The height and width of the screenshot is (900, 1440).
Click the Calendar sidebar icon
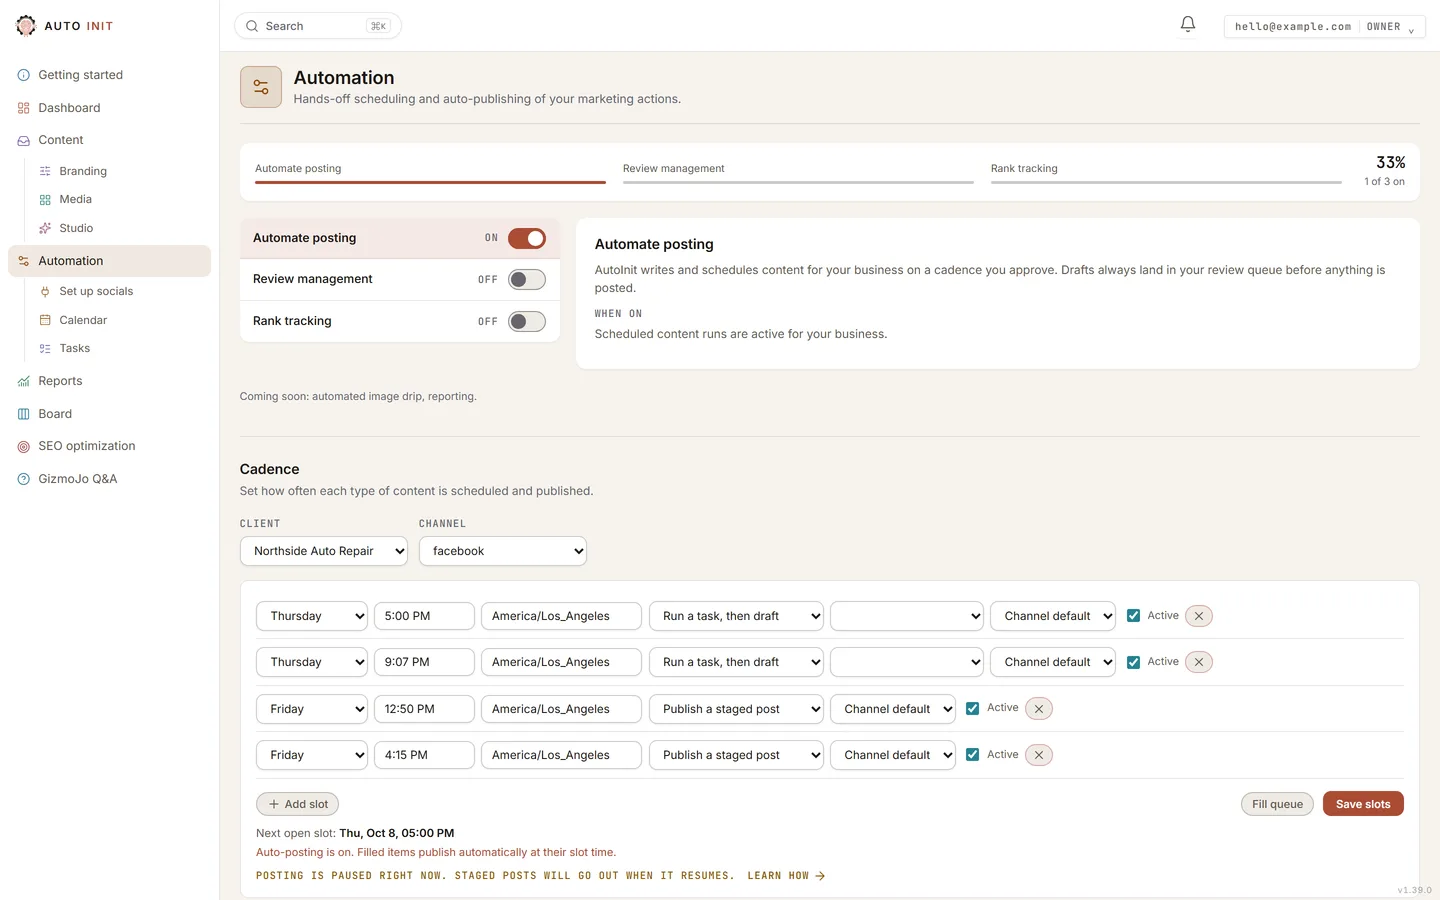(45, 320)
